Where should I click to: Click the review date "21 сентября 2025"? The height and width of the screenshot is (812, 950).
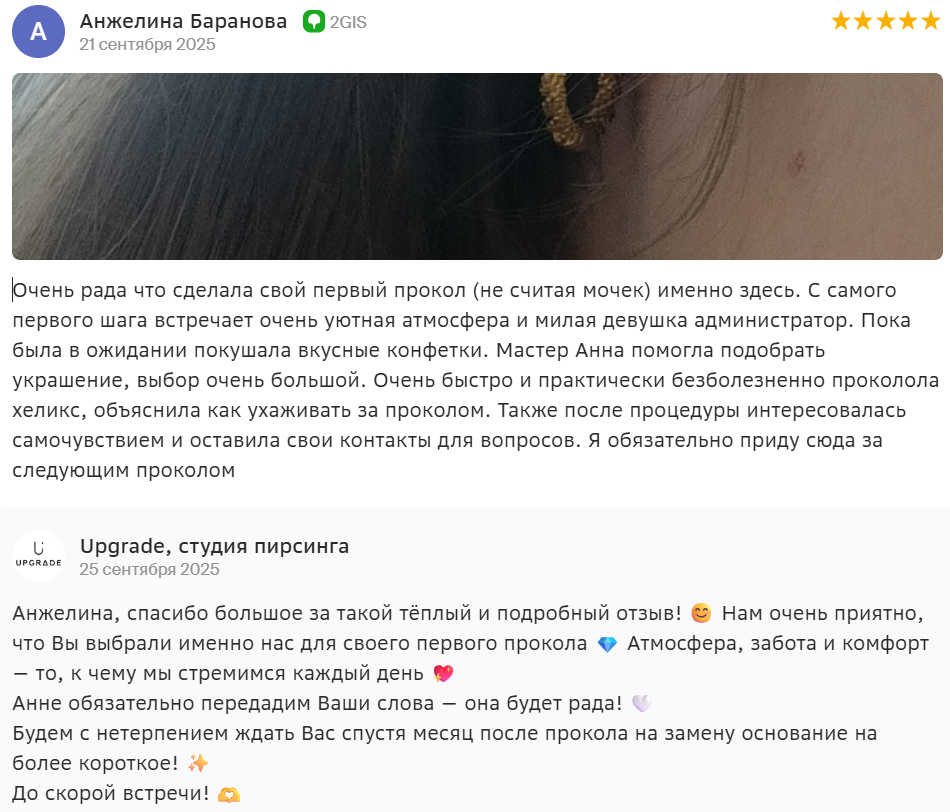point(147,44)
